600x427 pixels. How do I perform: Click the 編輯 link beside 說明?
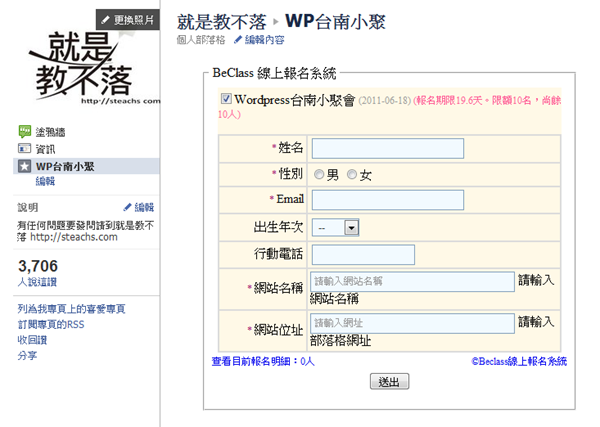point(144,207)
